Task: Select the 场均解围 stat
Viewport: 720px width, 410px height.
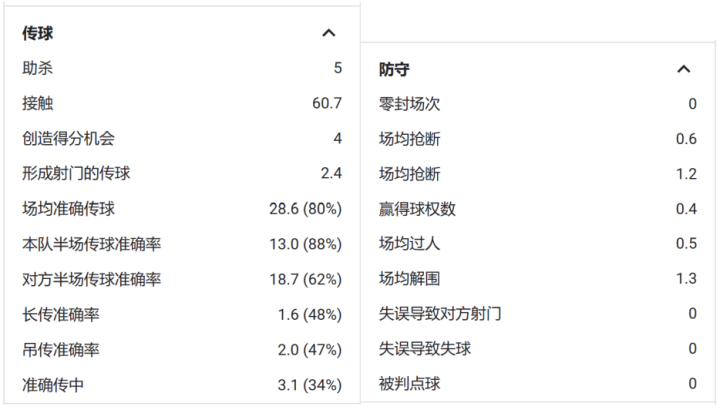Action: tap(409, 278)
